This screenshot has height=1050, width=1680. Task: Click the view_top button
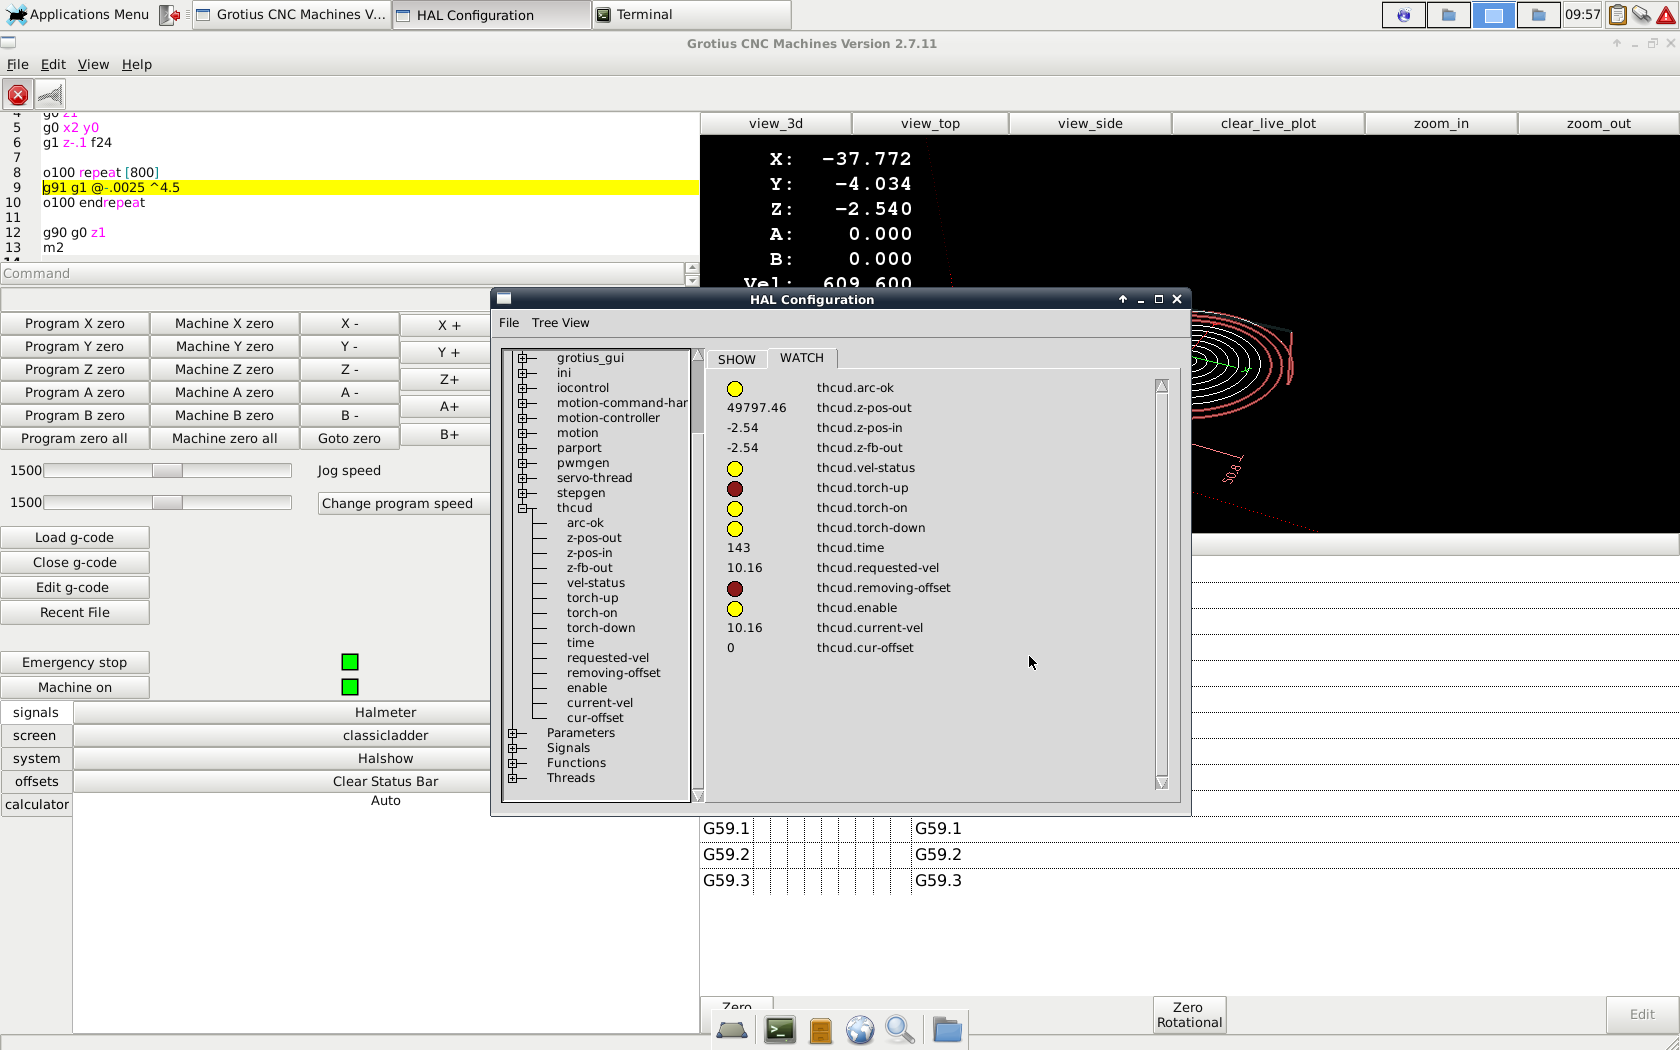pos(930,124)
